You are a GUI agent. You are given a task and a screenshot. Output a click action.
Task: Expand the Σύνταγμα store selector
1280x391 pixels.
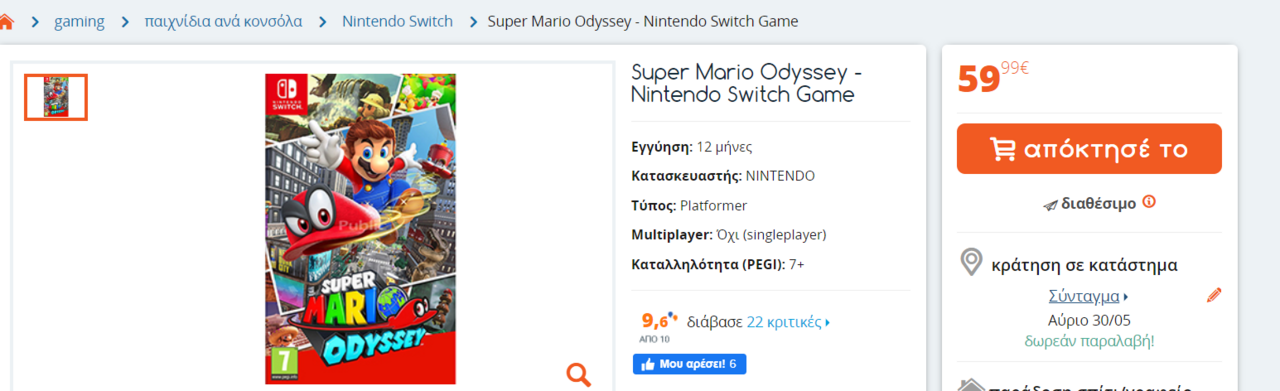point(1088,296)
